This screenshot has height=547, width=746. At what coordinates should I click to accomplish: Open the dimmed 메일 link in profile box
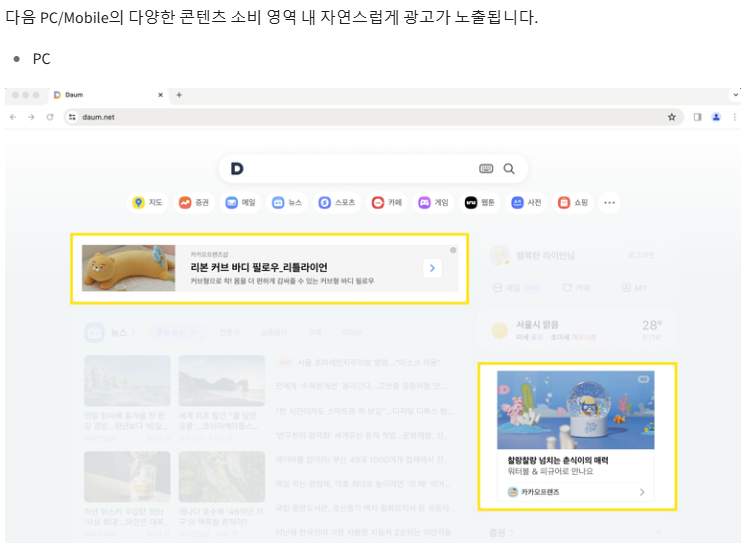click(507, 288)
